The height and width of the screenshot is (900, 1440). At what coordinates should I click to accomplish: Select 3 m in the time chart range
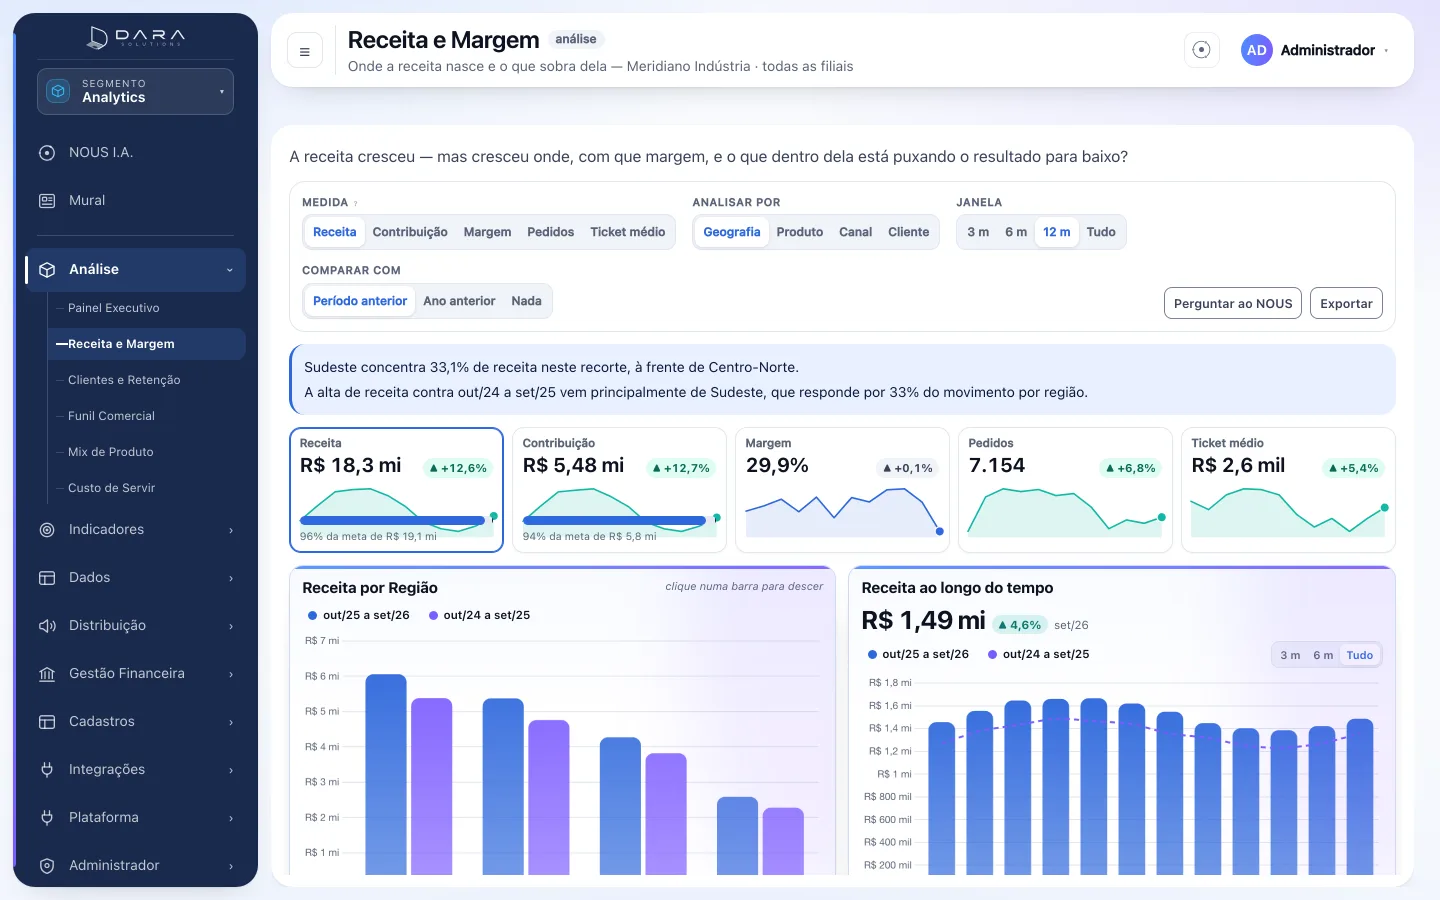(x=1290, y=656)
